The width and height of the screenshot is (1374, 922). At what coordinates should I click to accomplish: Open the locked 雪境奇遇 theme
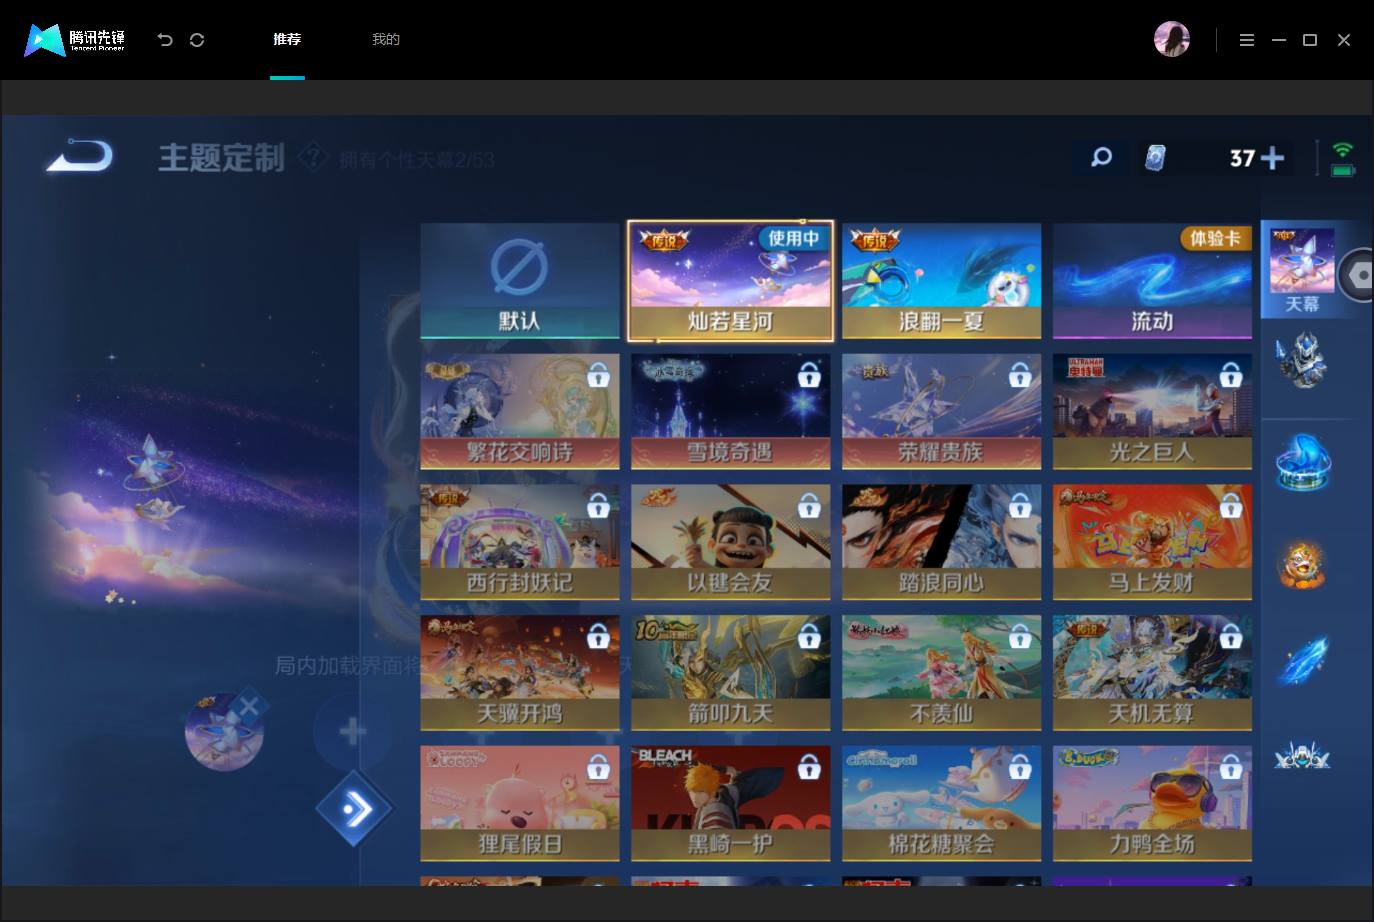pos(731,411)
